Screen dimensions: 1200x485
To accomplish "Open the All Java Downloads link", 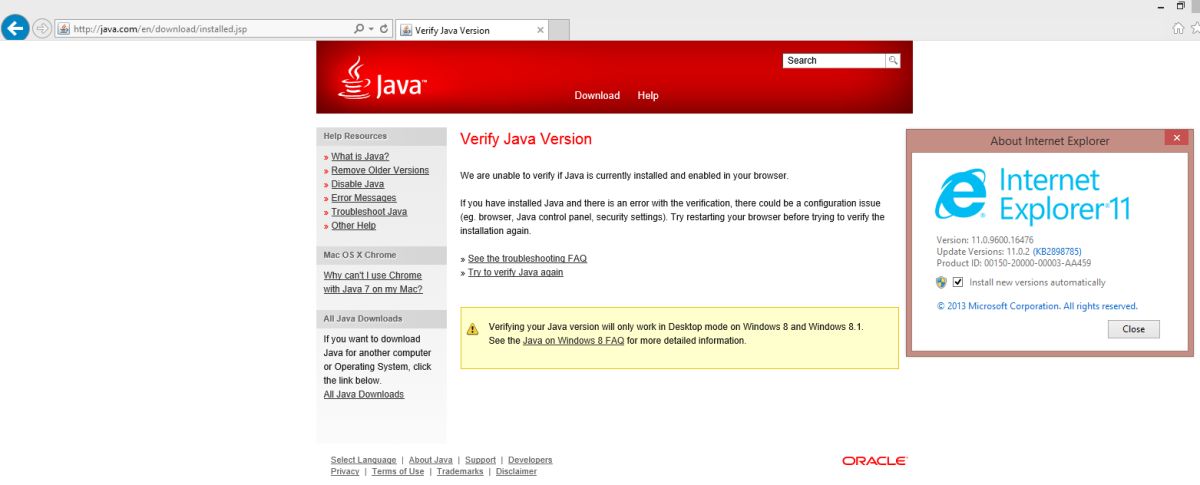I will pos(364,395).
